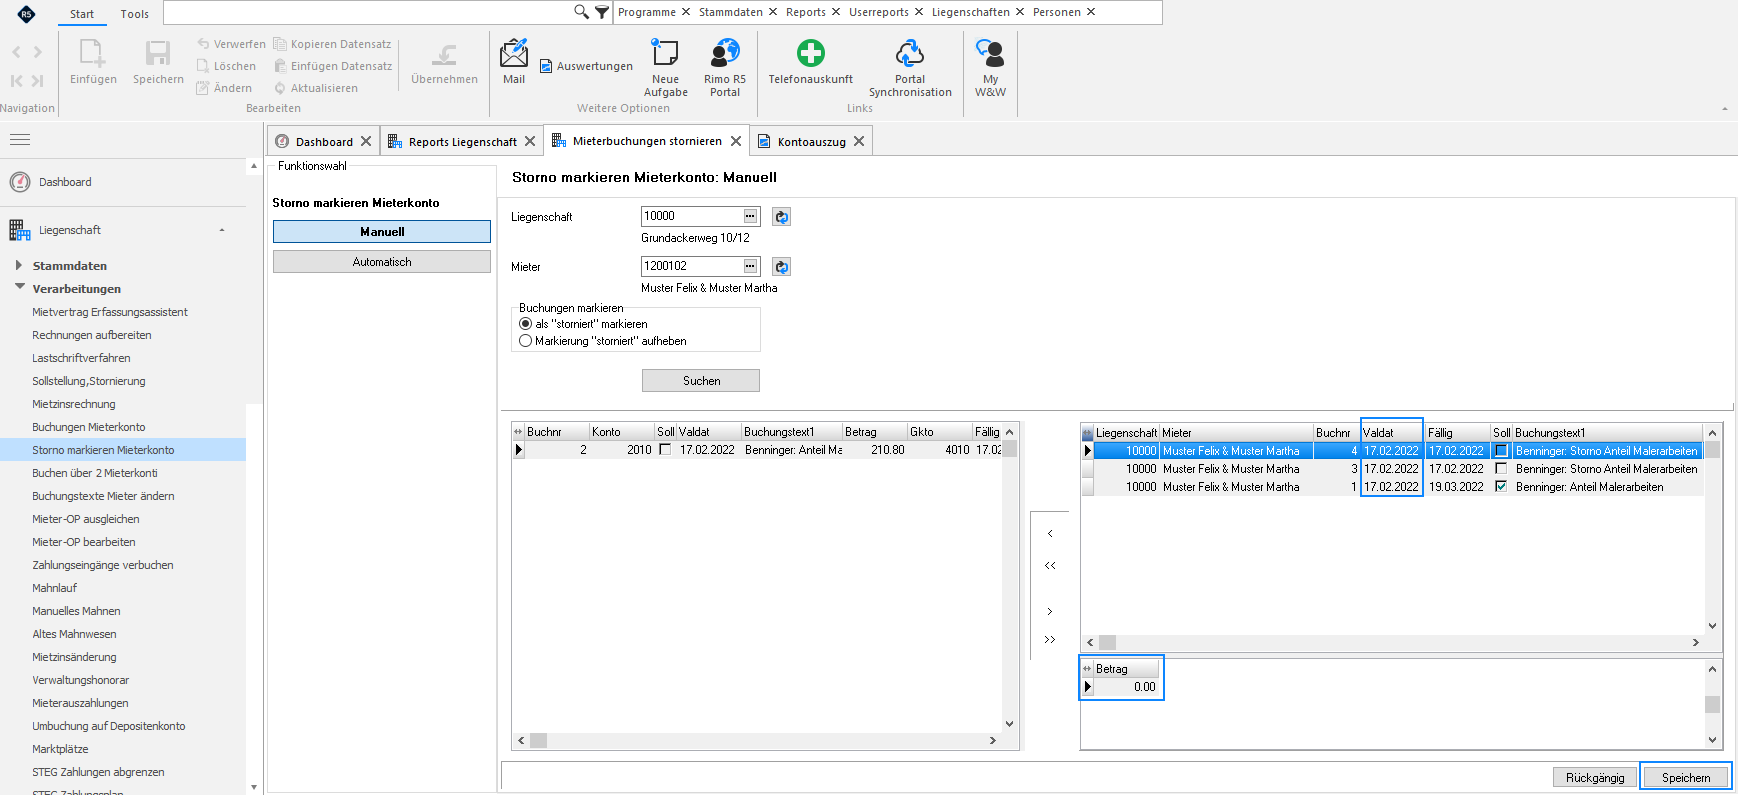The image size is (1738, 795).
Task: Collapse the ribbon with the small arrow
Action: coord(1724,108)
